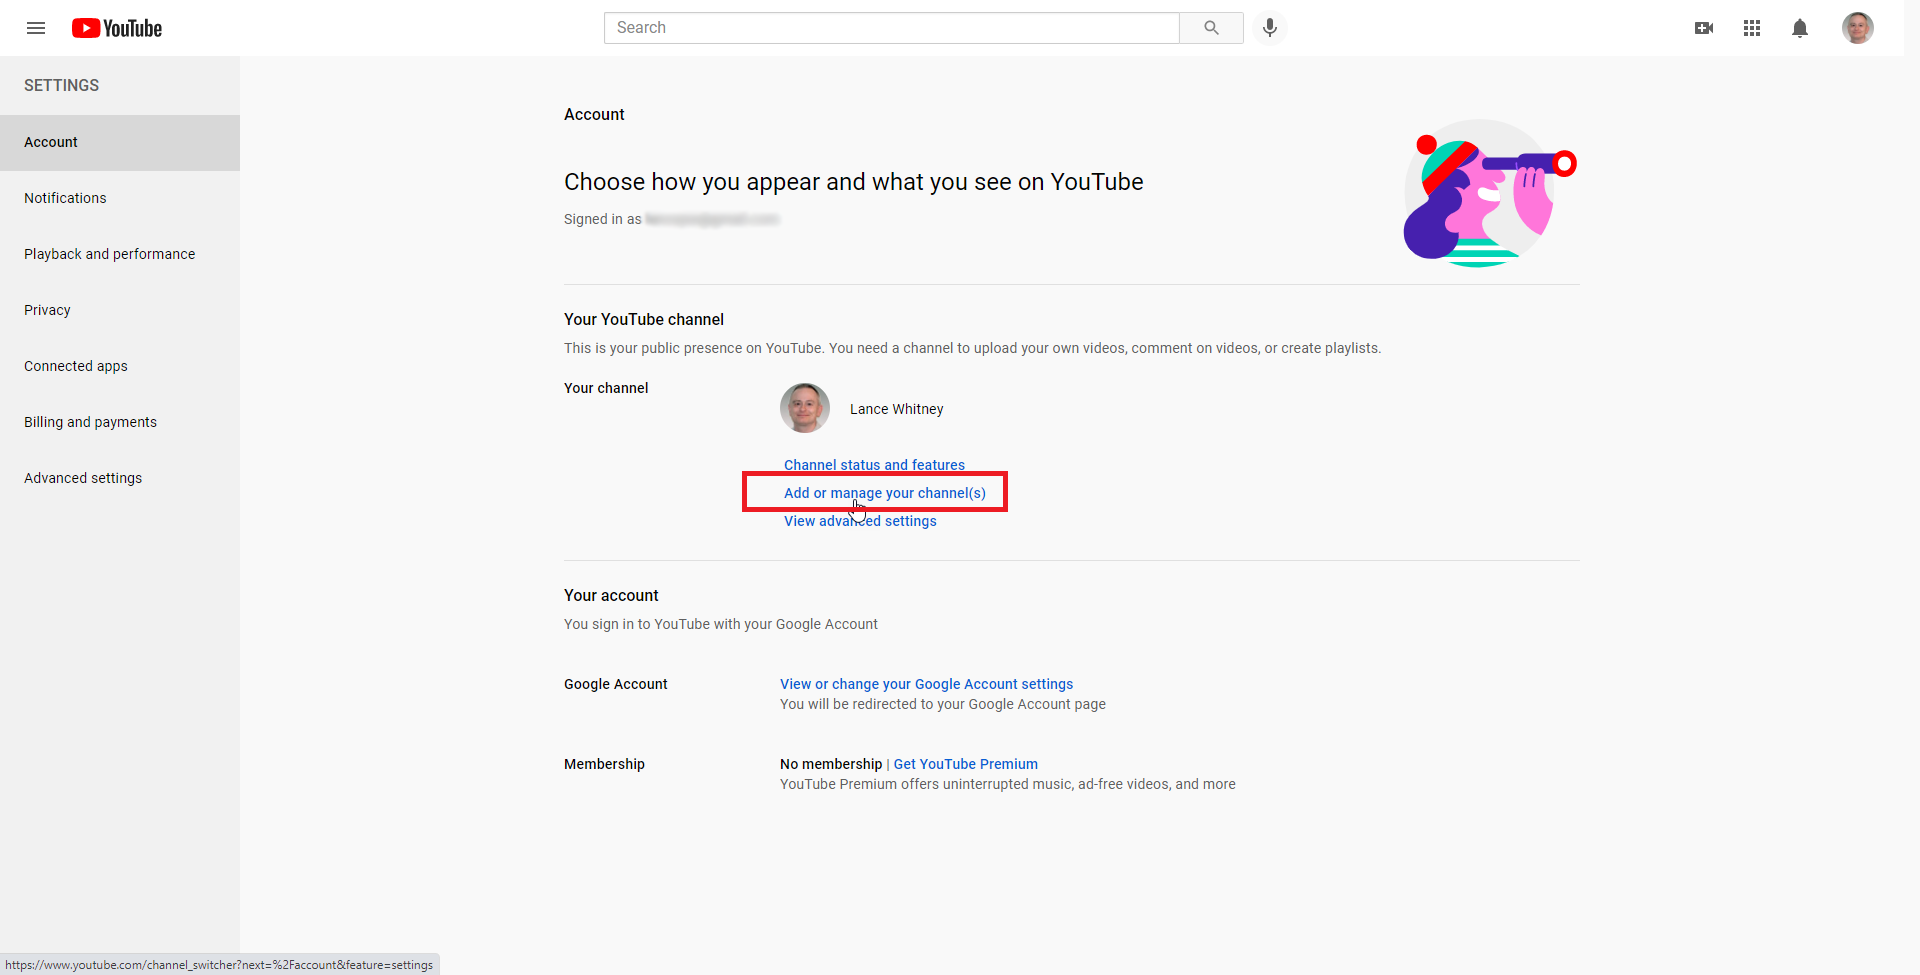Click the Your YouTube channel heading
The image size is (1920, 975).
(644, 320)
